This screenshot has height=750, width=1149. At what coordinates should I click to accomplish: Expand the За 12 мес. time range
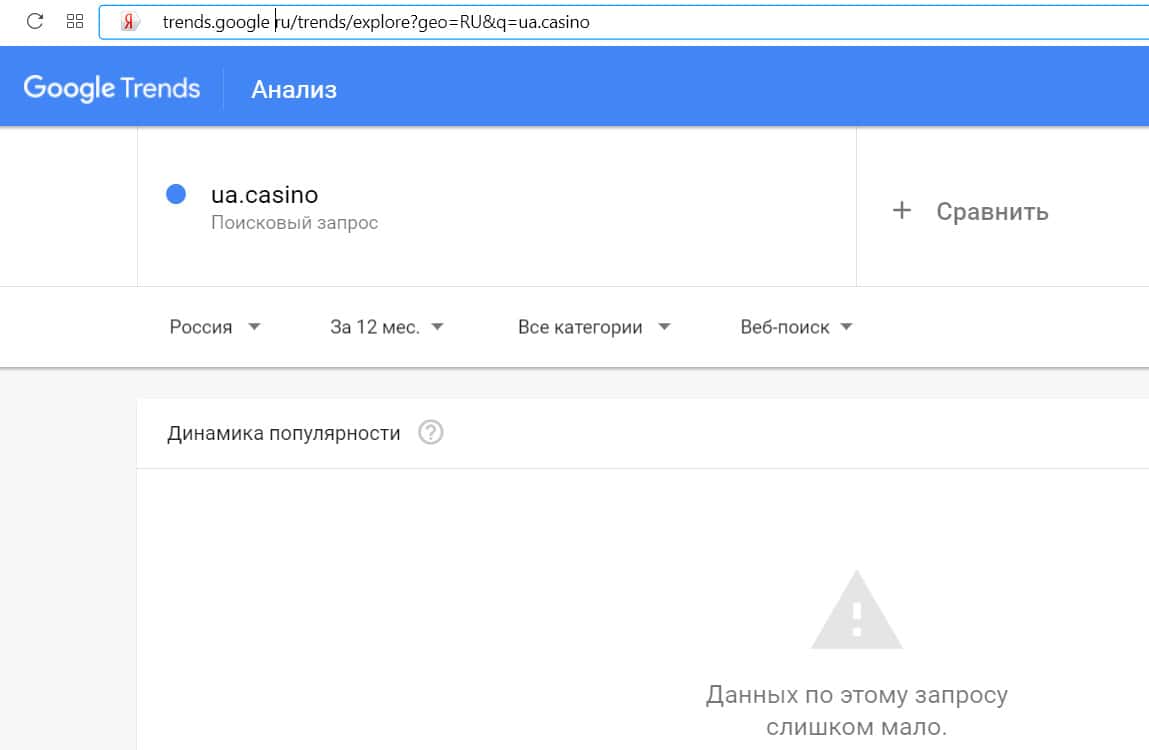tap(386, 327)
